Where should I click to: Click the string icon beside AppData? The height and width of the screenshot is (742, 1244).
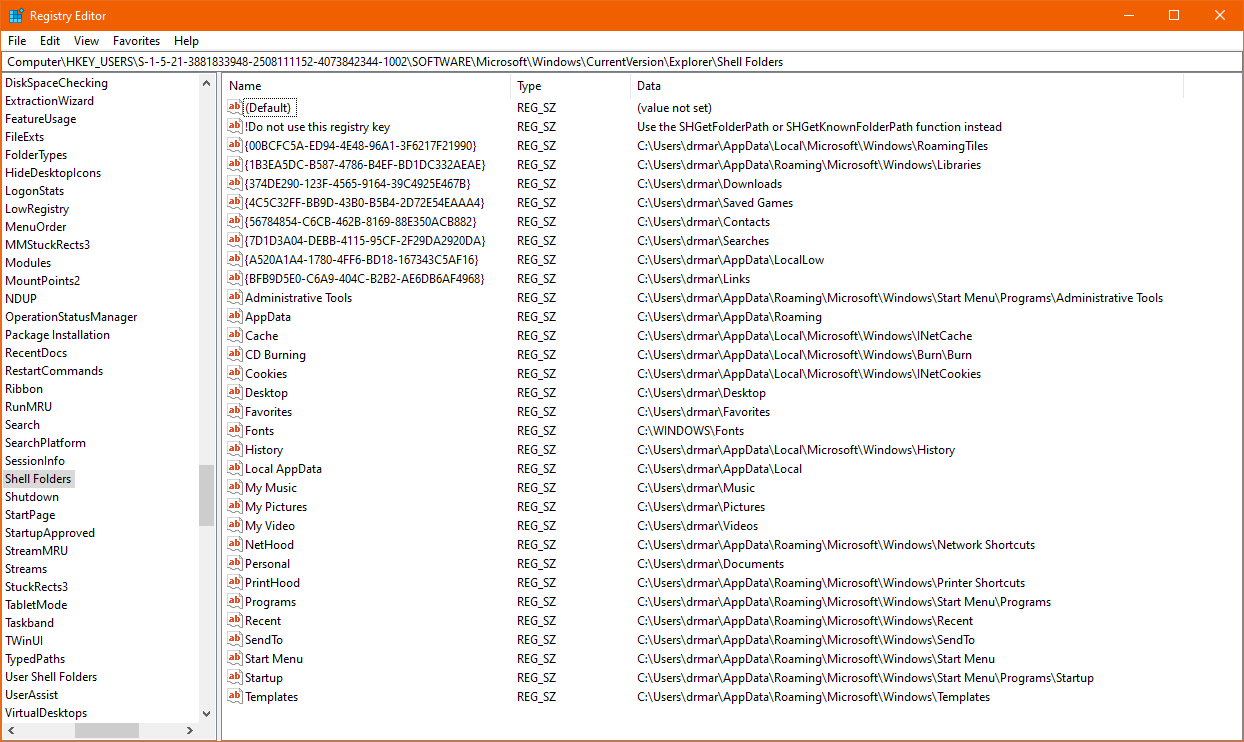(x=235, y=316)
